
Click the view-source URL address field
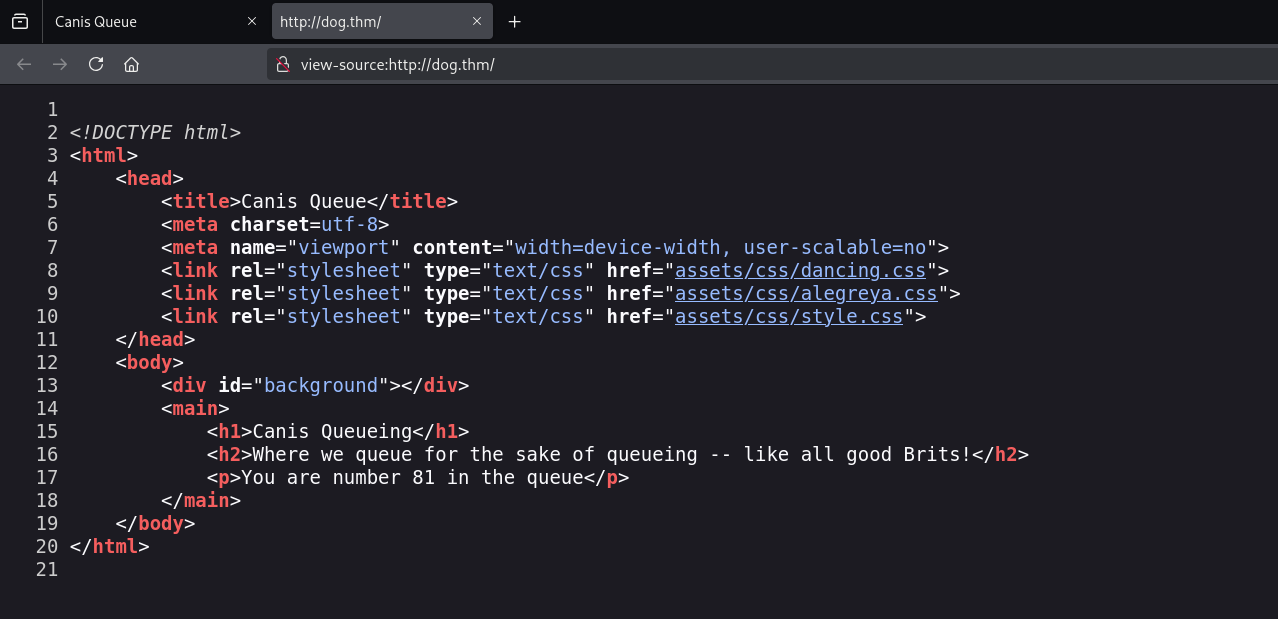(x=700, y=65)
